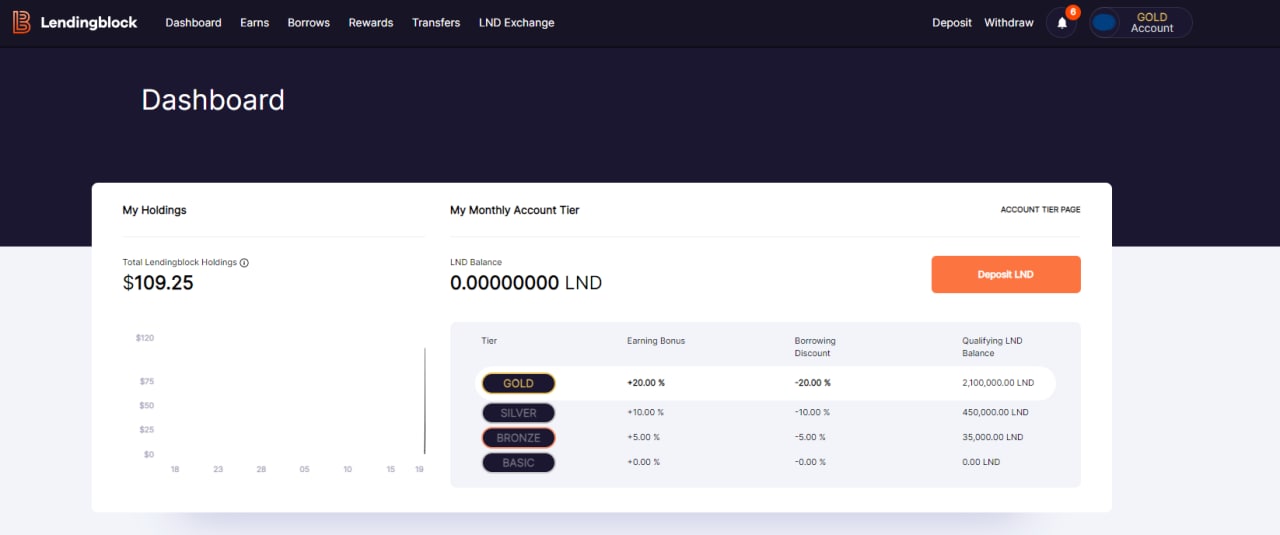
Task: Click the Withdraw link in header
Action: click(x=1009, y=22)
